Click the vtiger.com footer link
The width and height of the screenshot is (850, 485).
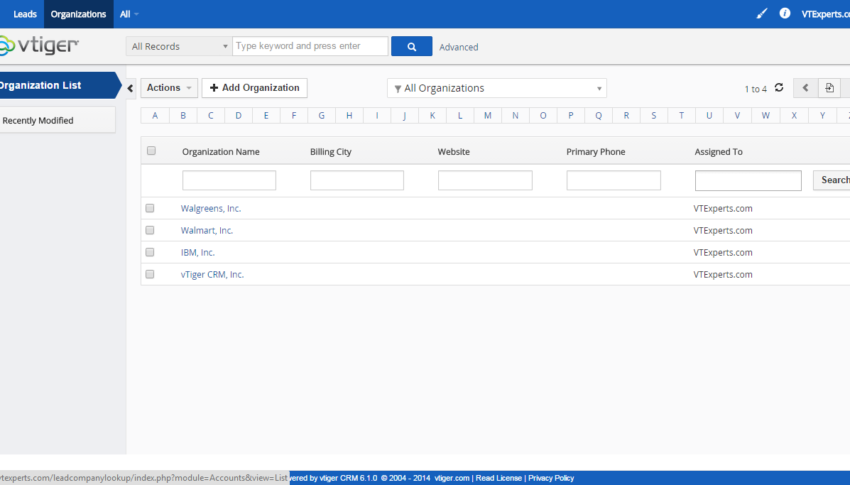pyautogui.click(x=452, y=478)
